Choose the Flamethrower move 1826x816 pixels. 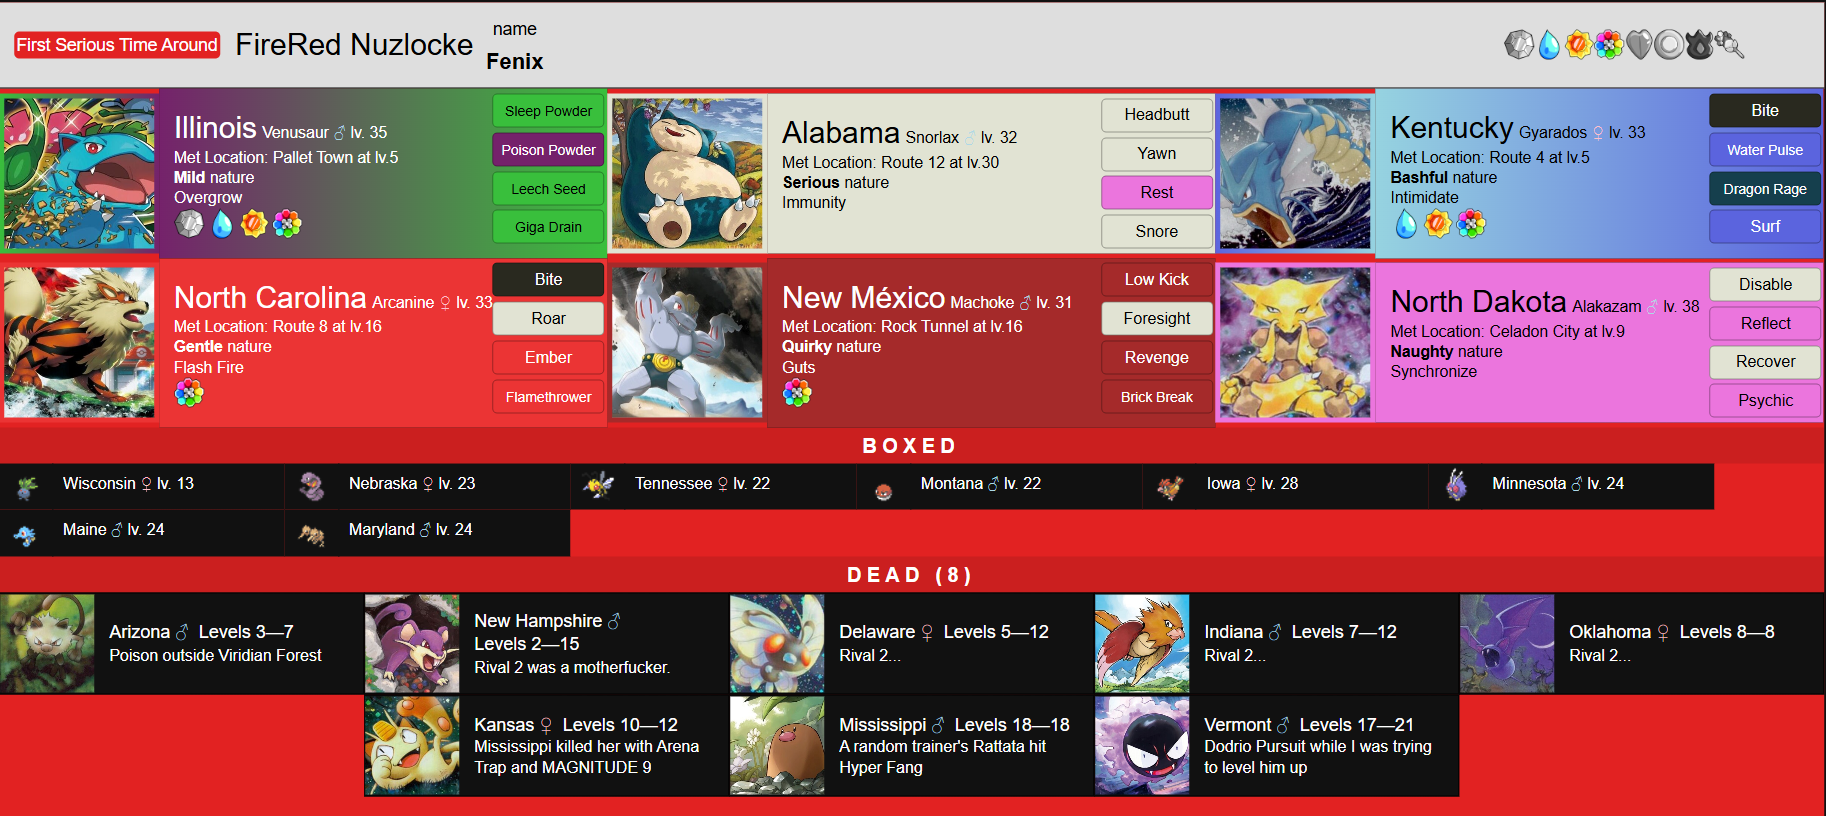tap(548, 397)
